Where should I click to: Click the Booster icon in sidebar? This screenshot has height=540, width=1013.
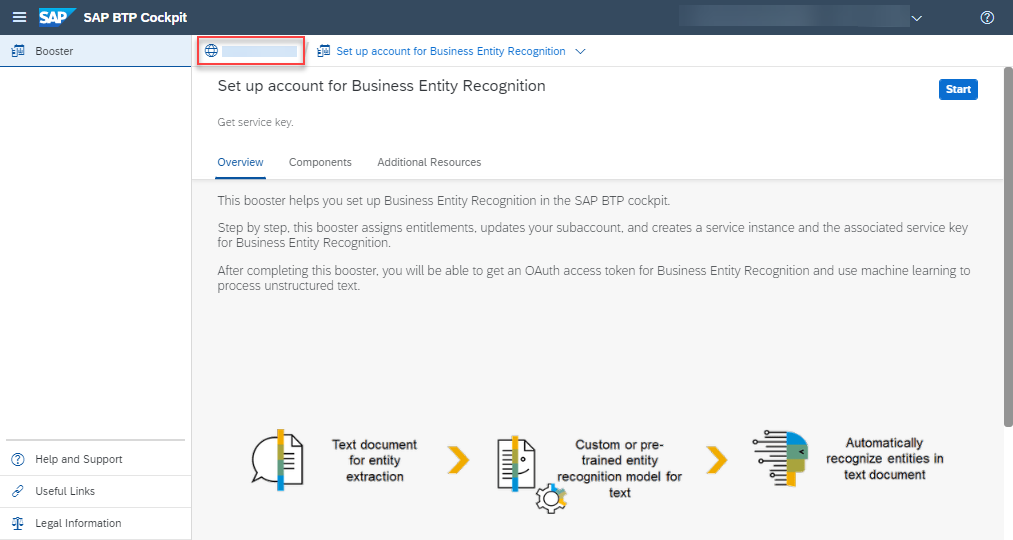[18, 51]
